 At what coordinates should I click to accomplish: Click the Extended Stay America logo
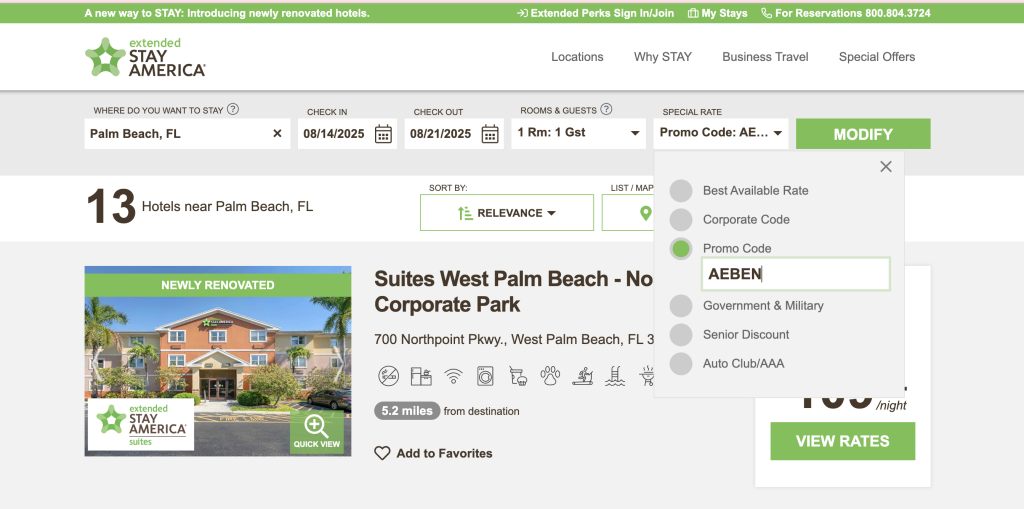(x=145, y=57)
